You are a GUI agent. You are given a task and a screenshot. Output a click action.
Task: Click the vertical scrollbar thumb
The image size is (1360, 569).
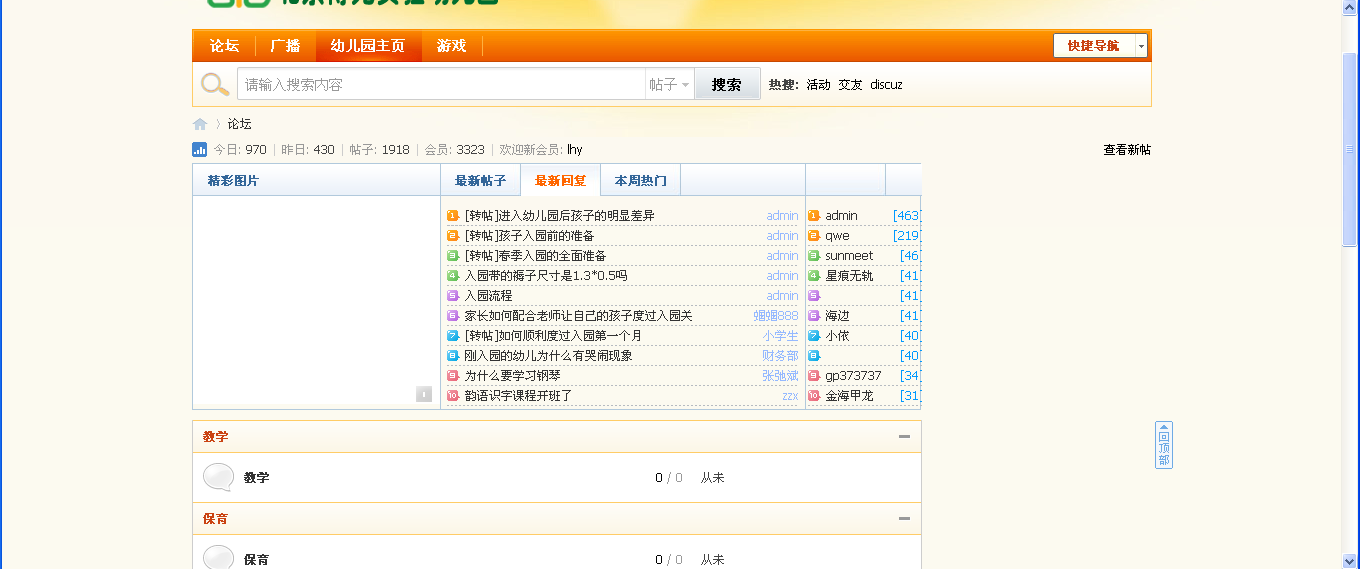(1350, 148)
